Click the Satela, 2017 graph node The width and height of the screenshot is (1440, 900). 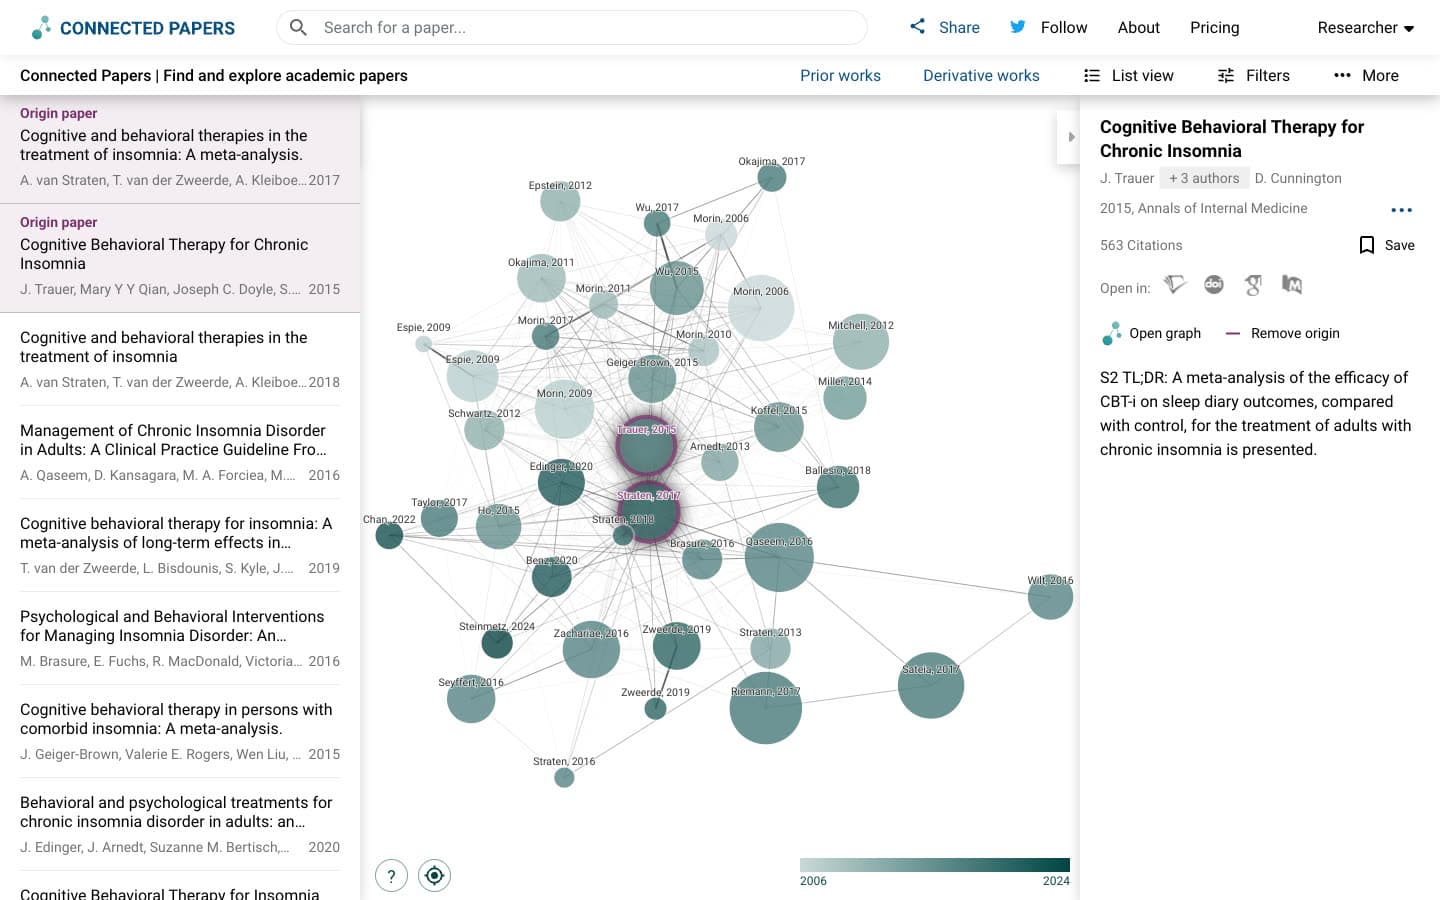click(931, 686)
